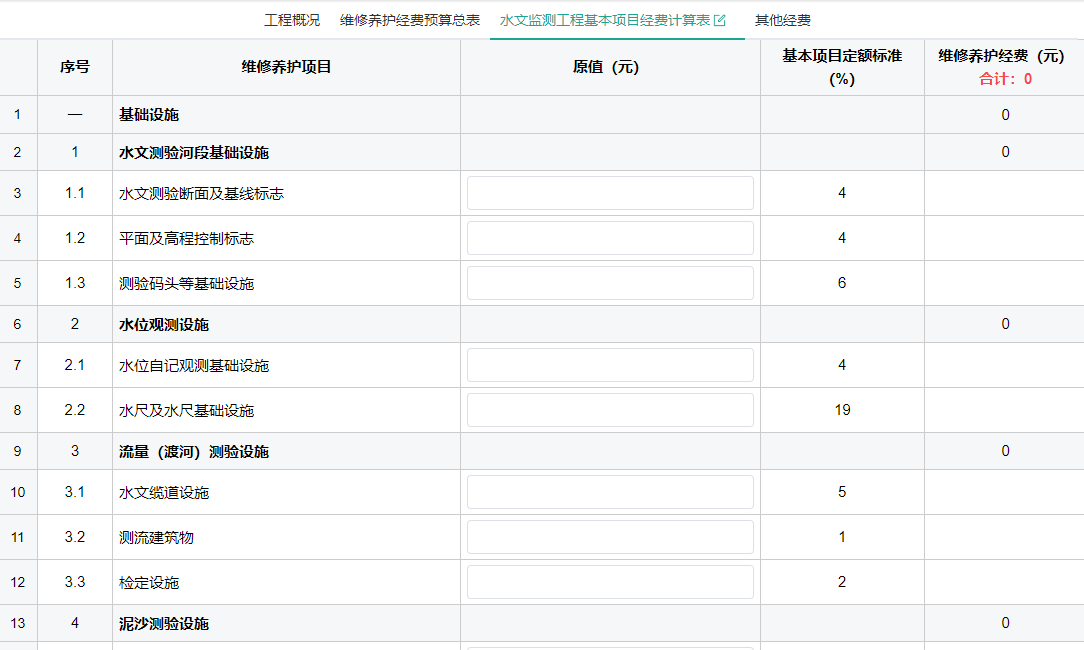This screenshot has height=650, width=1084.
Task: Click the 原值 input for 水文缆道设施
Action: [610, 492]
